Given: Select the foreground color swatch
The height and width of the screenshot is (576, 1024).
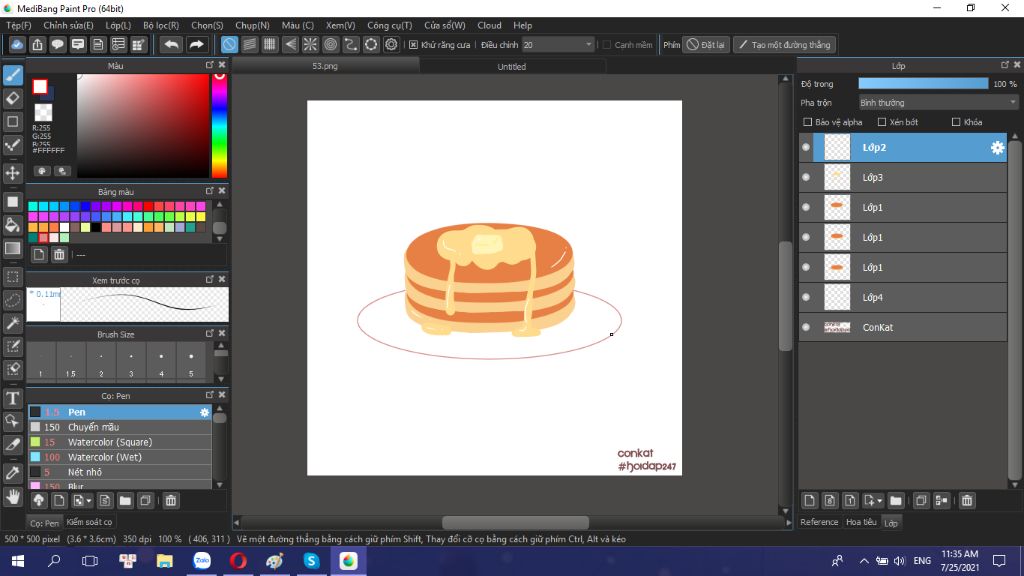Looking at the screenshot, I should coord(40,86).
